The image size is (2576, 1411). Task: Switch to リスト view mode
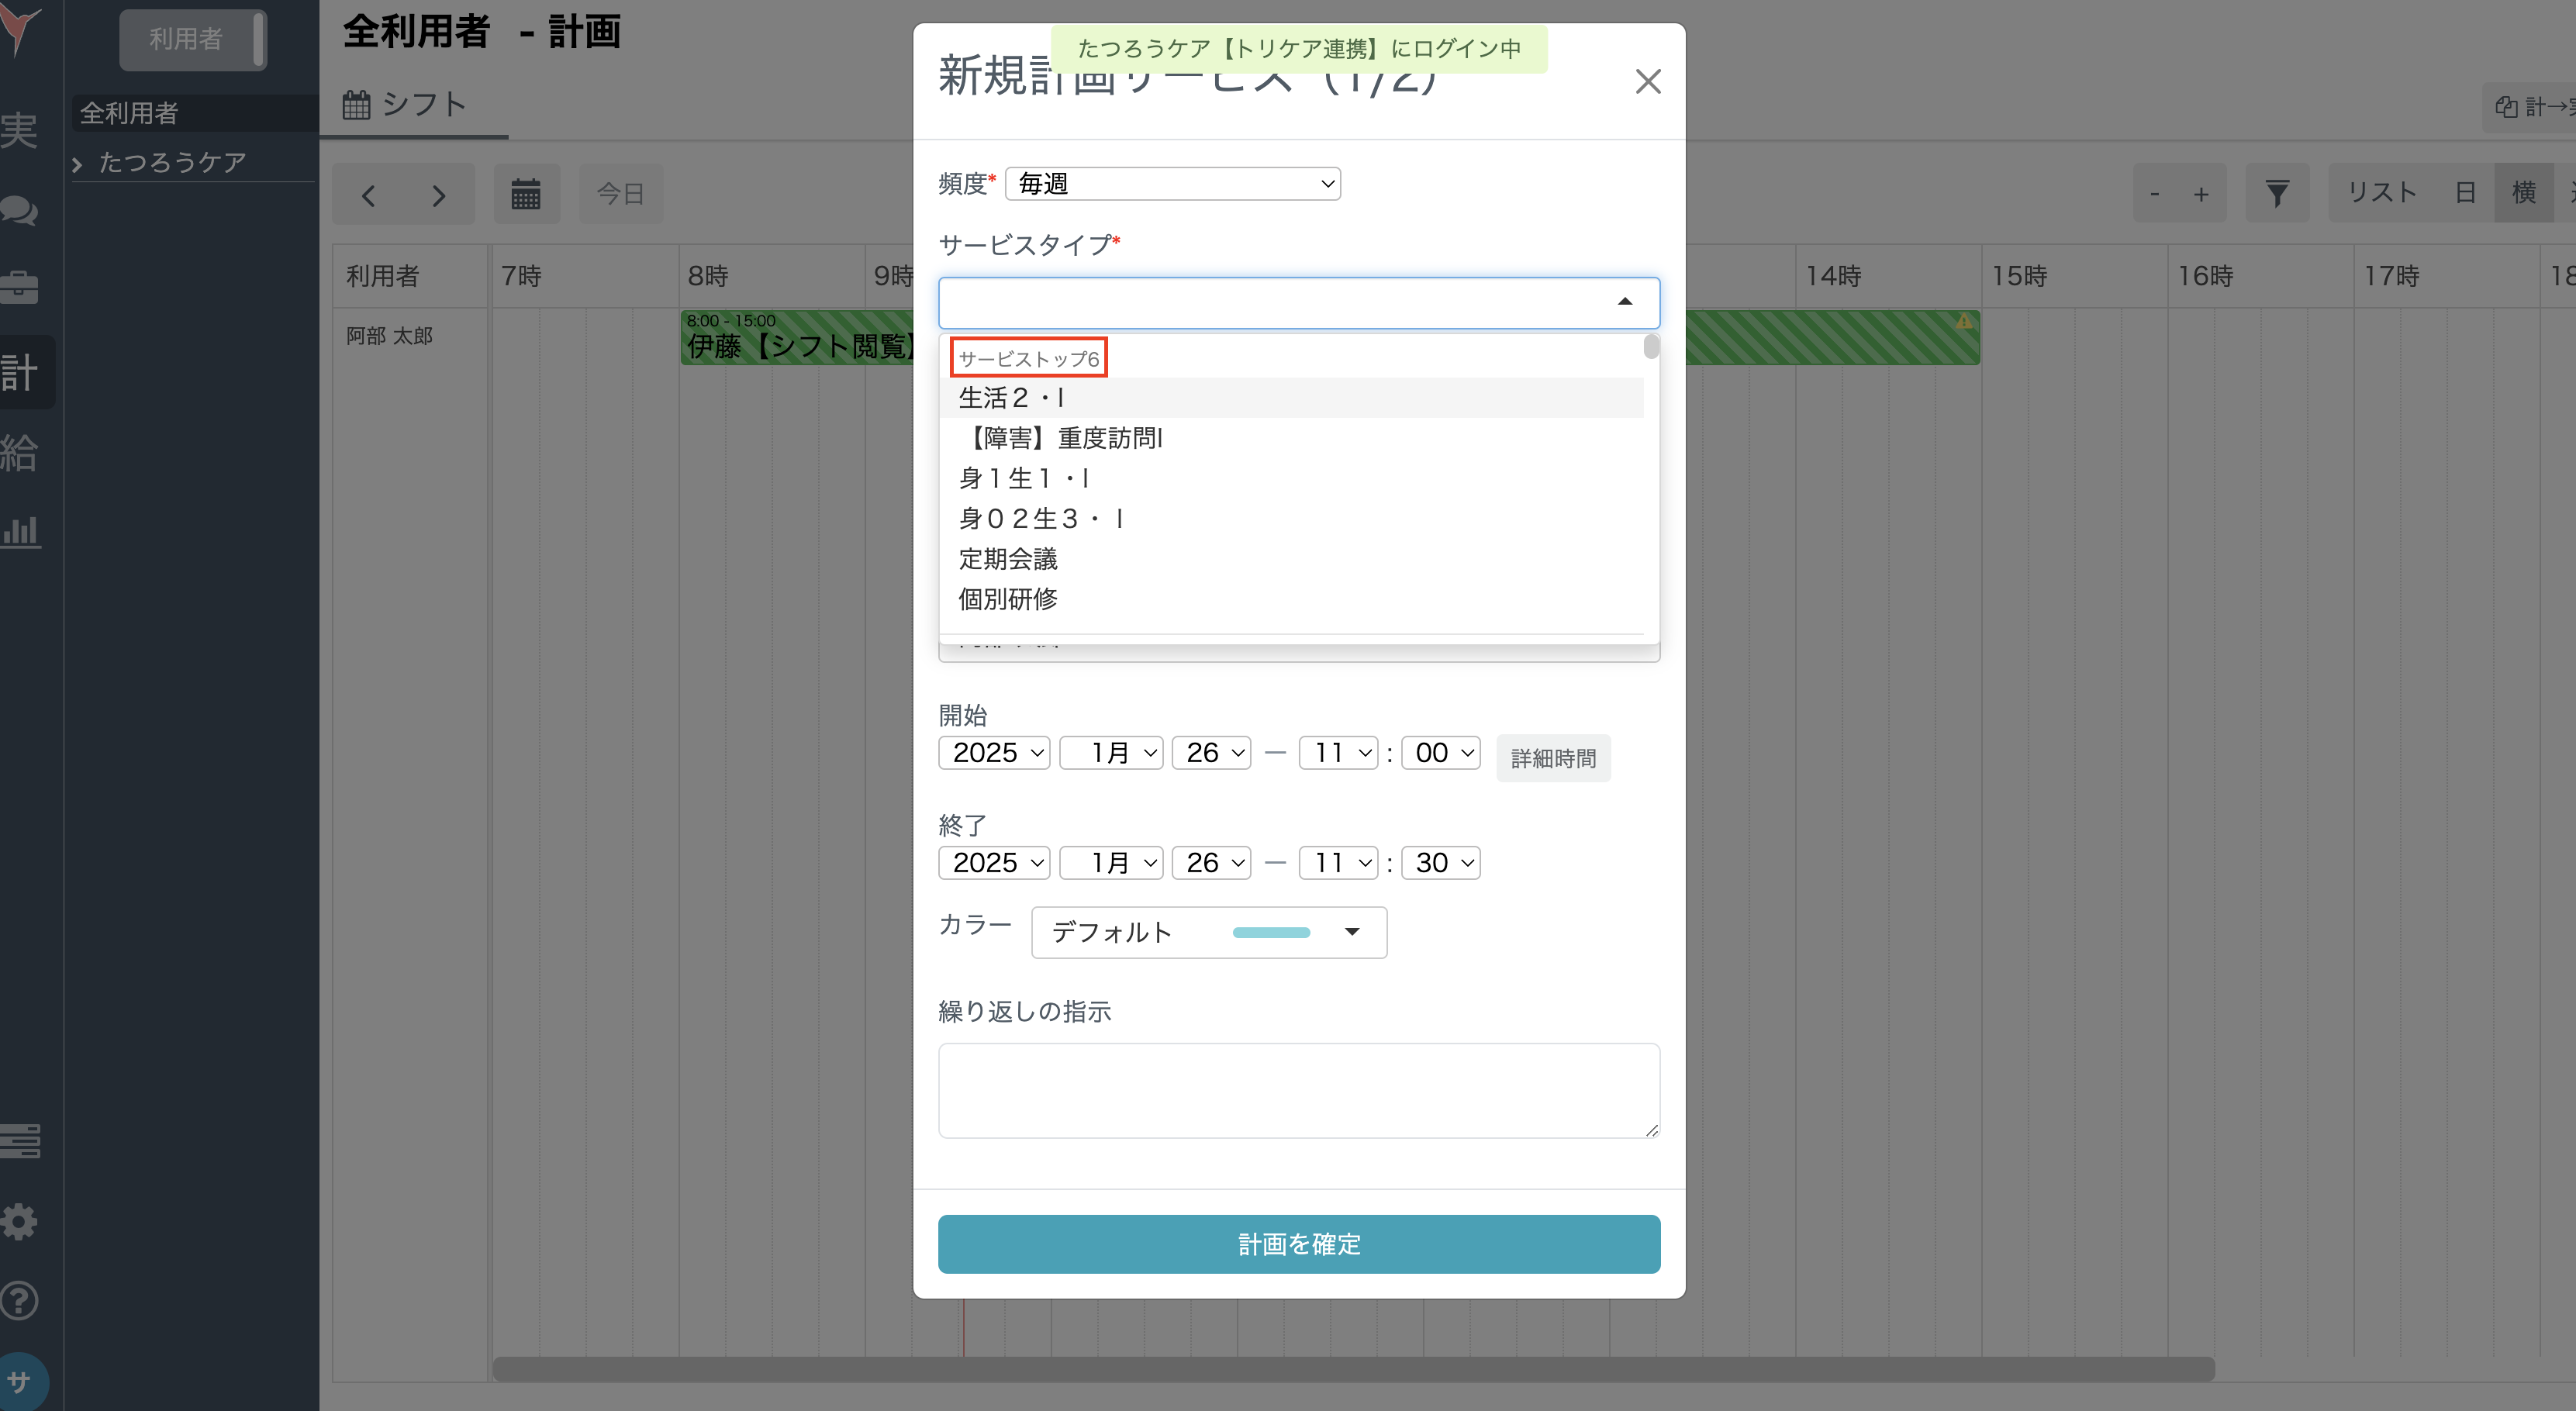click(x=2381, y=192)
